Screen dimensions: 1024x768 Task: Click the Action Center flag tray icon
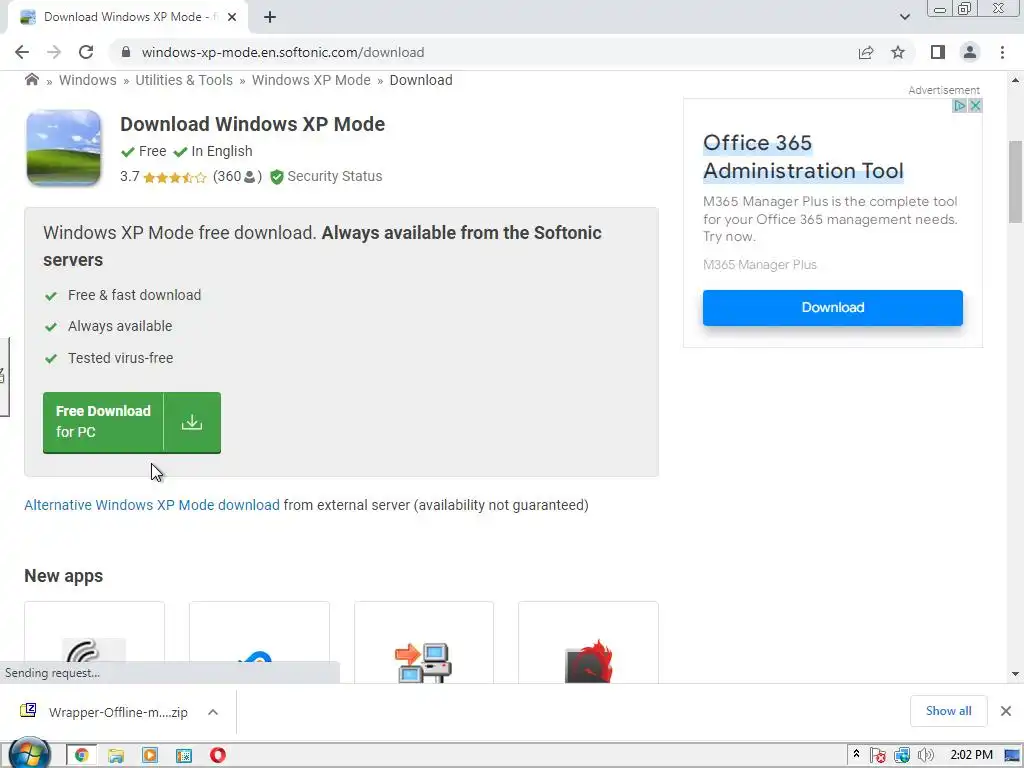coord(878,756)
